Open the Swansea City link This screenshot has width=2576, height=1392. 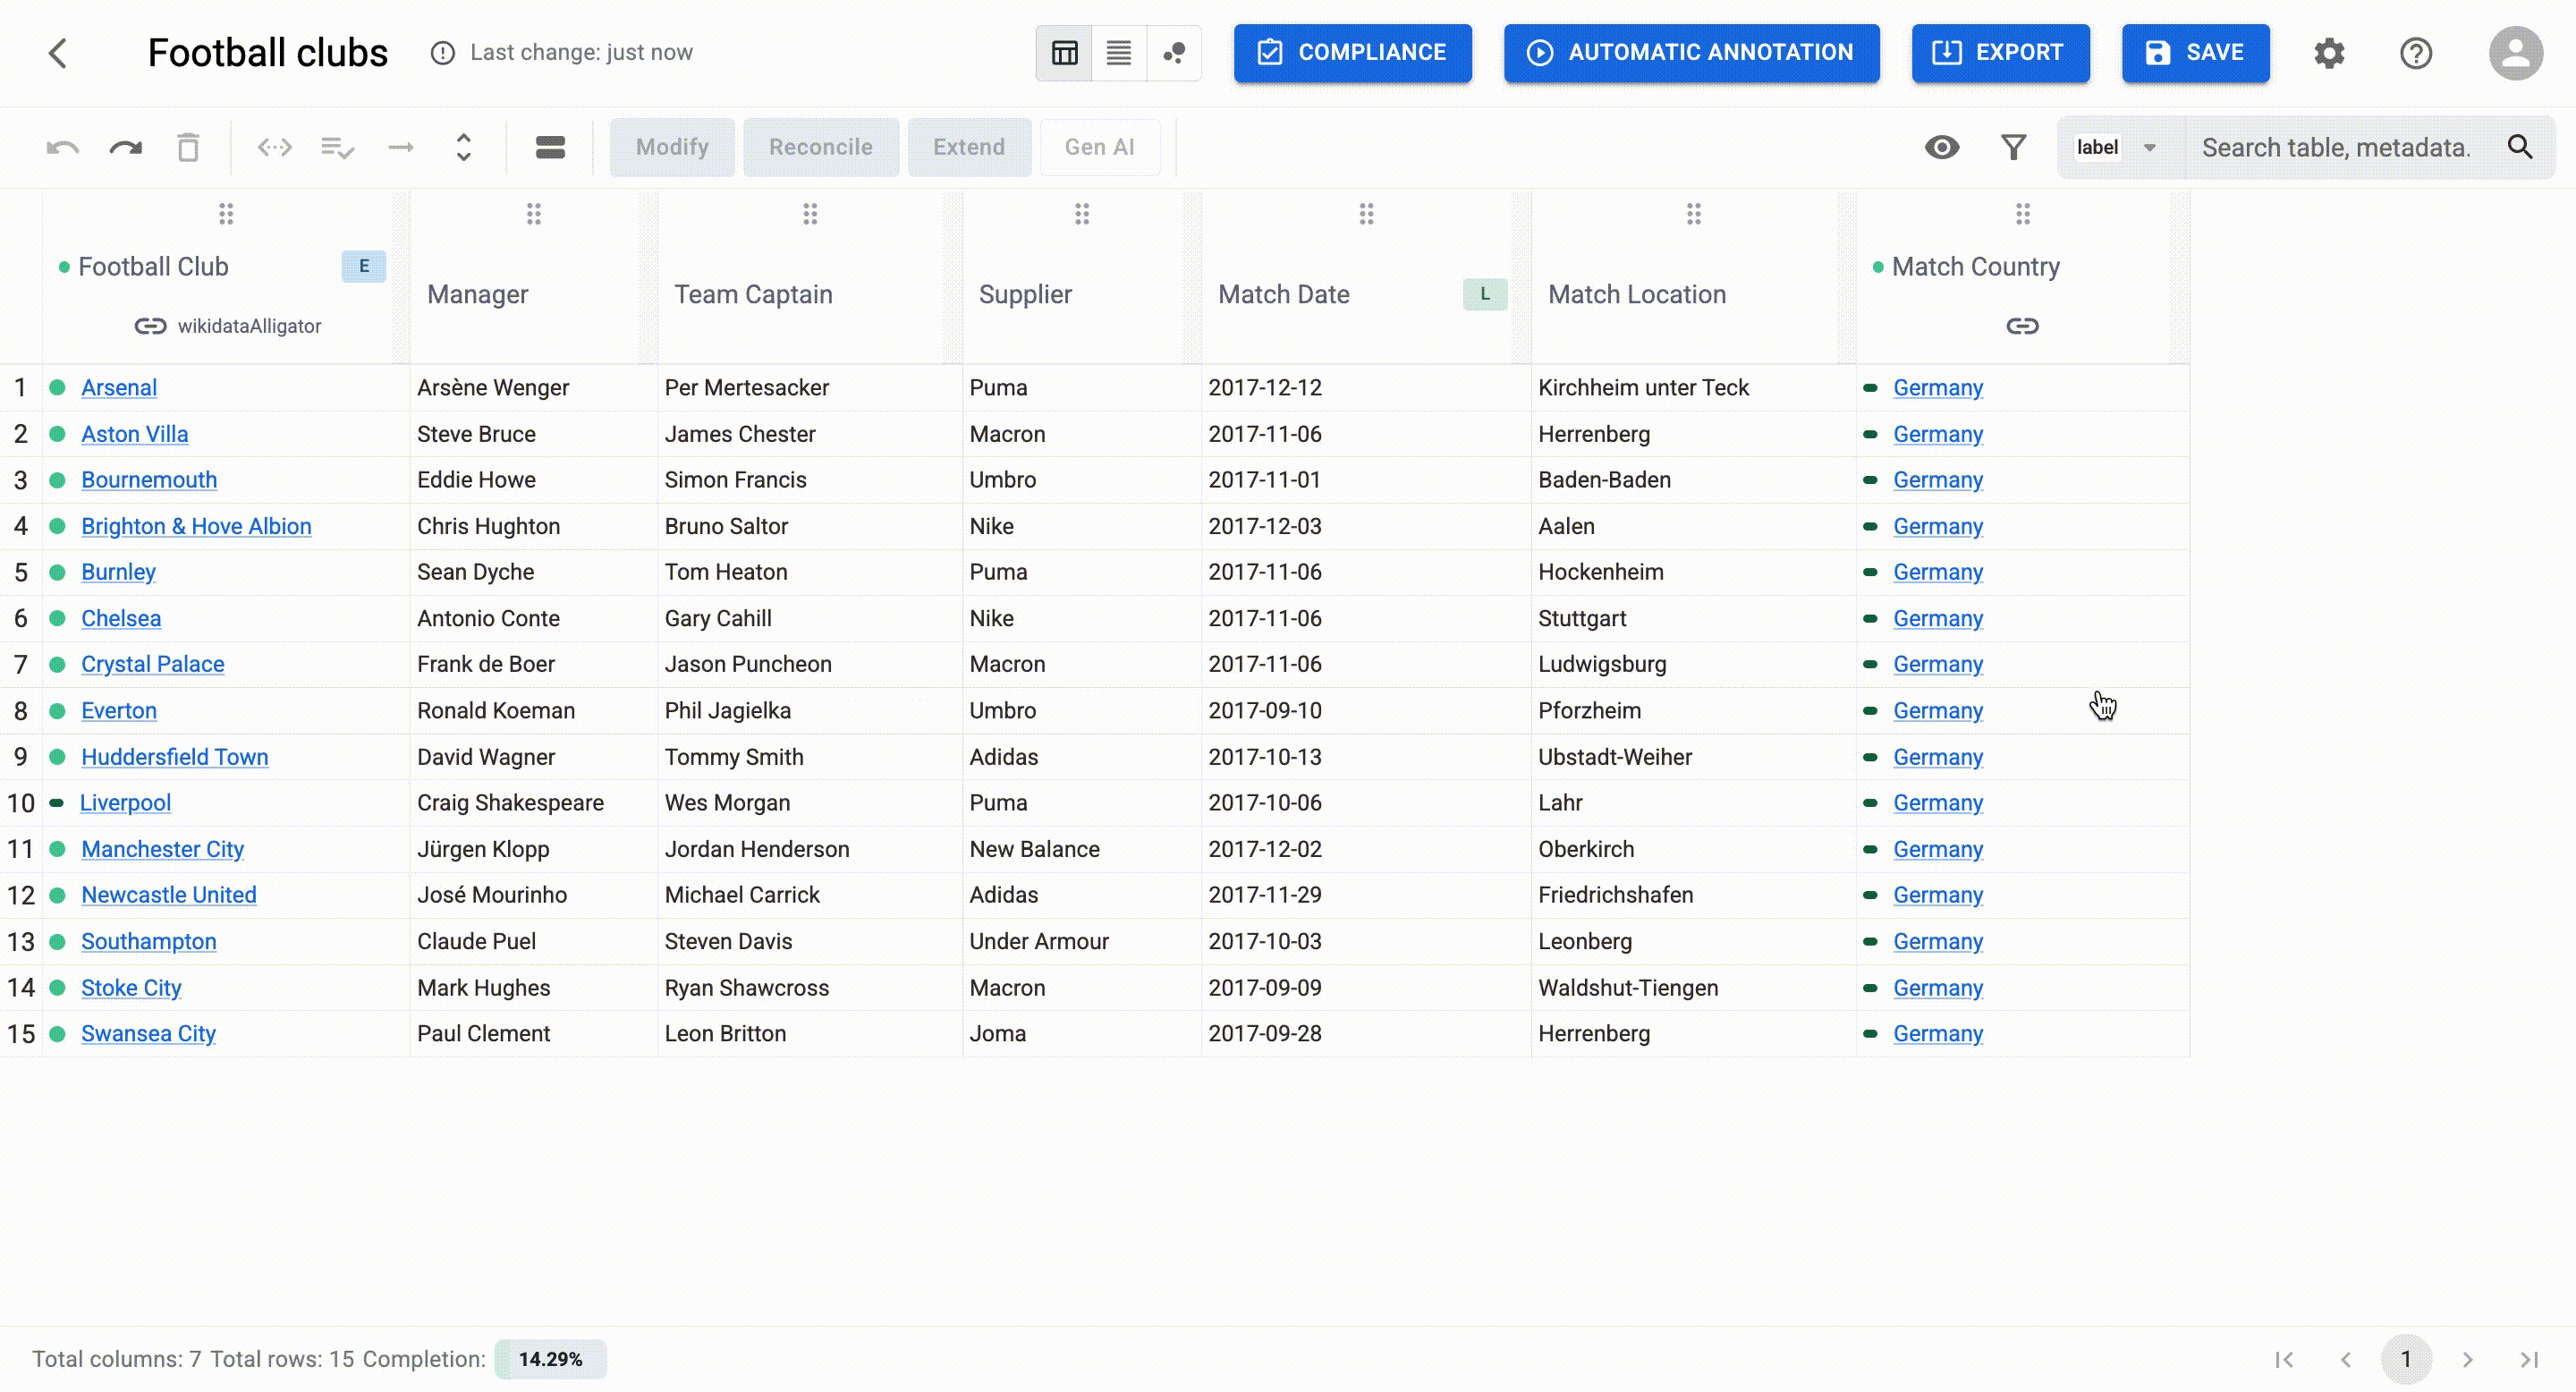148,1034
